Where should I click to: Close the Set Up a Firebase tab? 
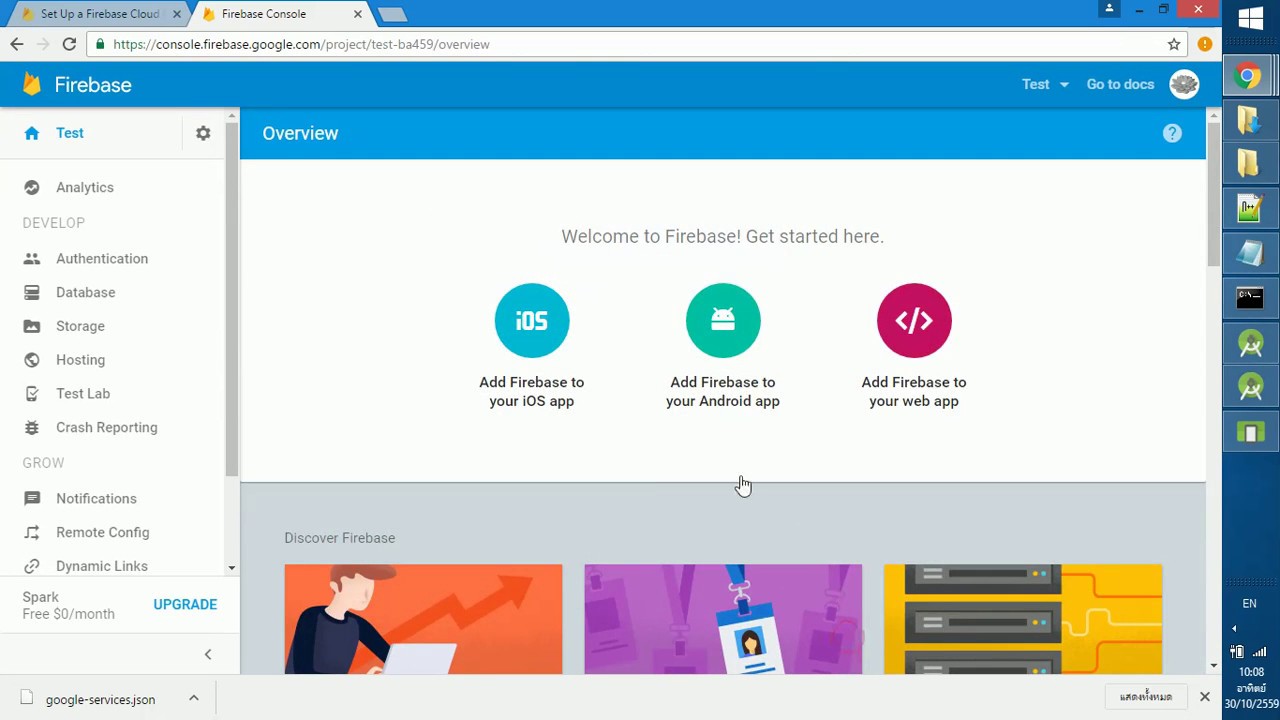coord(176,14)
